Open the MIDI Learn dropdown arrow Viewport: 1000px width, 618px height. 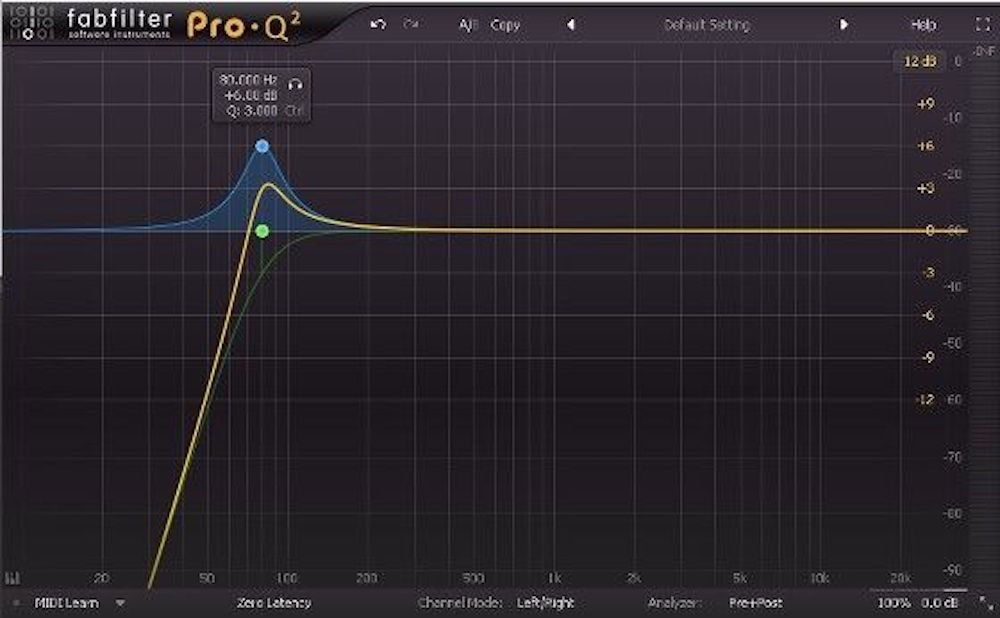coord(120,603)
